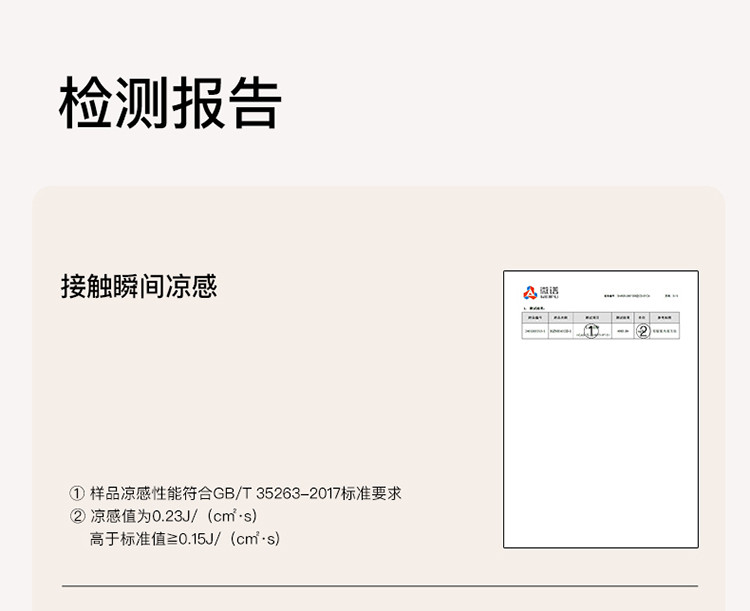Click the 高于标准值≧0.15J/(cm²·s) line

coord(186,539)
